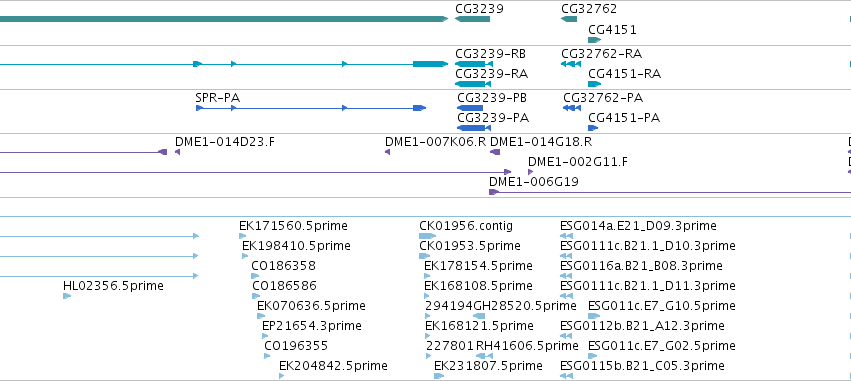
Task: Select the HL02356.5prime EST arrow
Action: point(67,296)
